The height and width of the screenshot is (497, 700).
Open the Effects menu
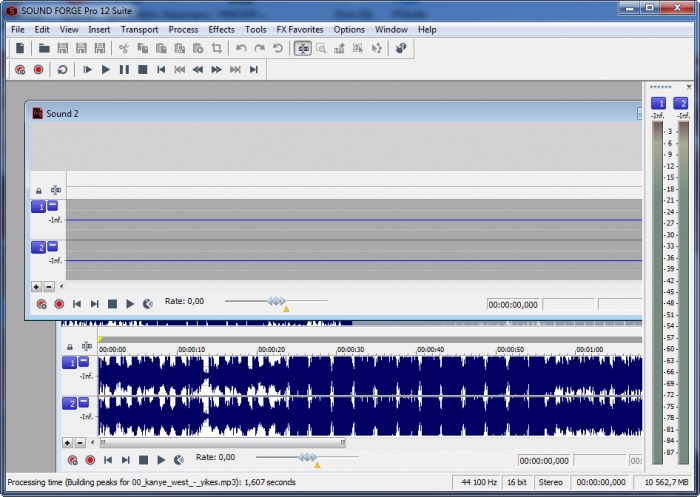coord(221,29)
